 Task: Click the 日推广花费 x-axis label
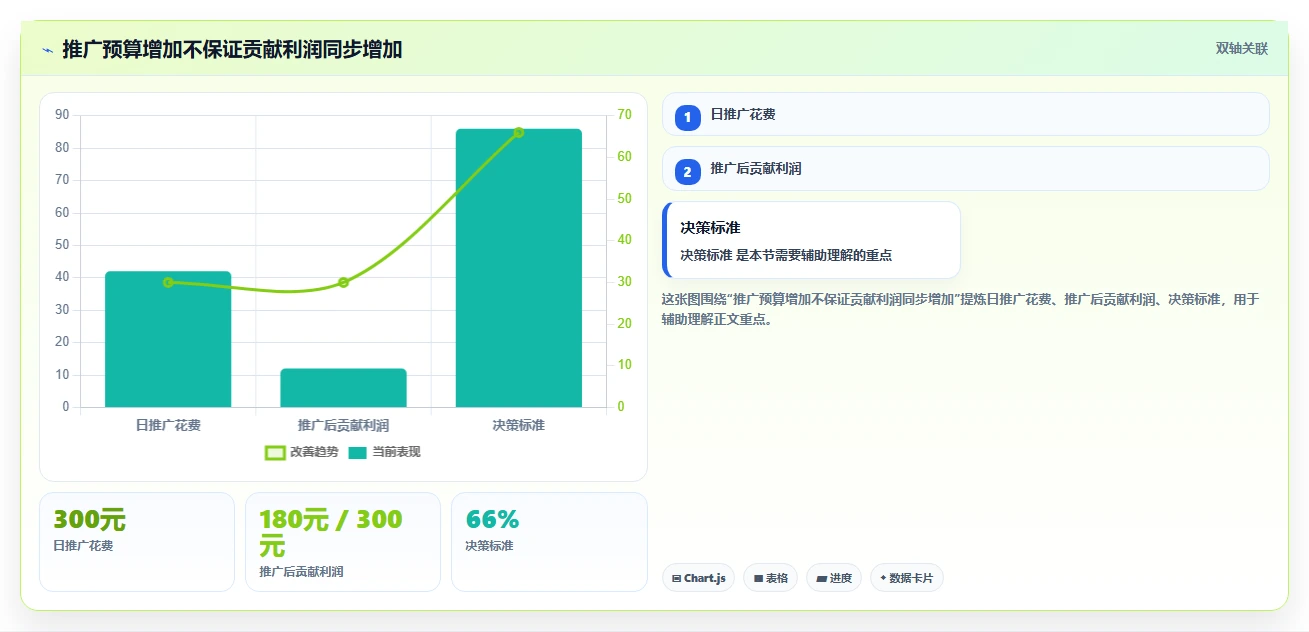pyautogui.click(x=168, y=425)
